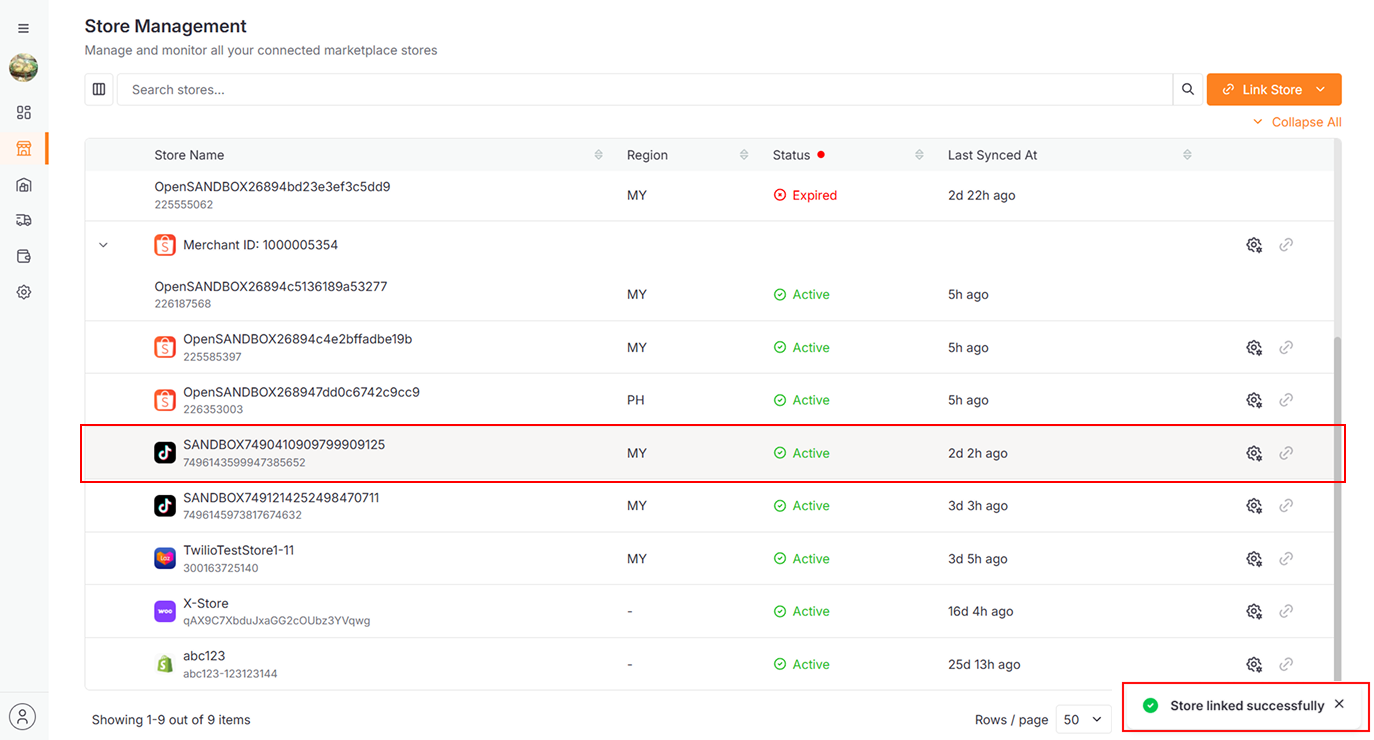Open settings gear for X-Store row
The image size is (1374, 740).
[1253, 611]
